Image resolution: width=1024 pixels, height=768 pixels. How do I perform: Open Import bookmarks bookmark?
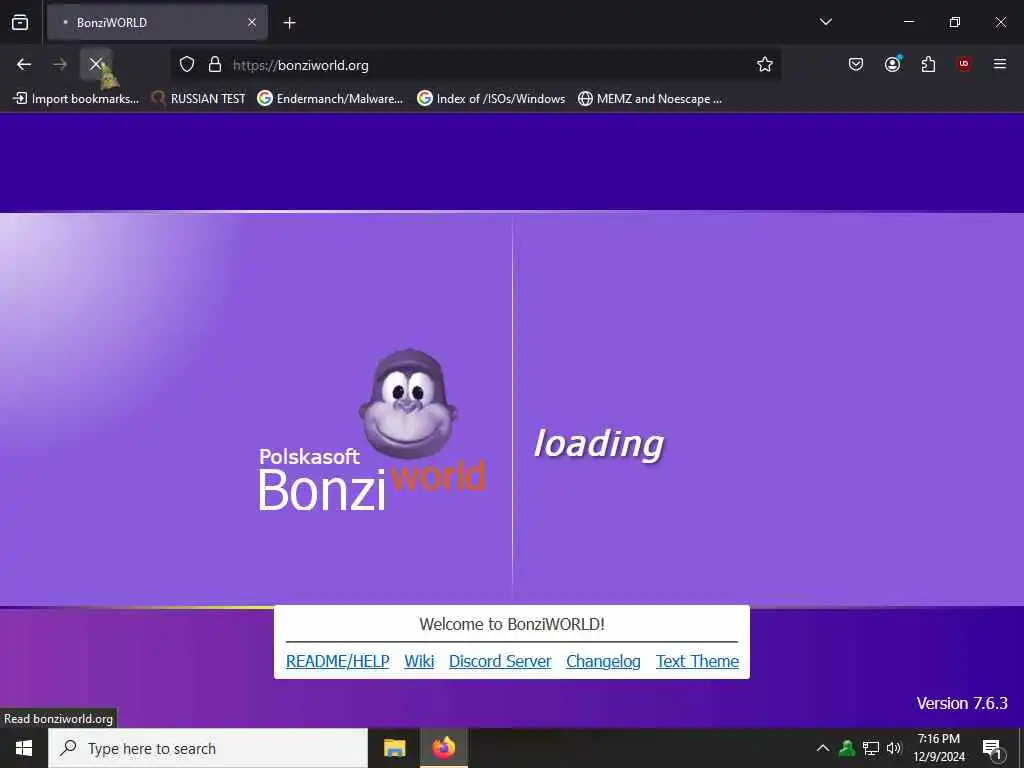pyautogui.click(x=76, y=99)
